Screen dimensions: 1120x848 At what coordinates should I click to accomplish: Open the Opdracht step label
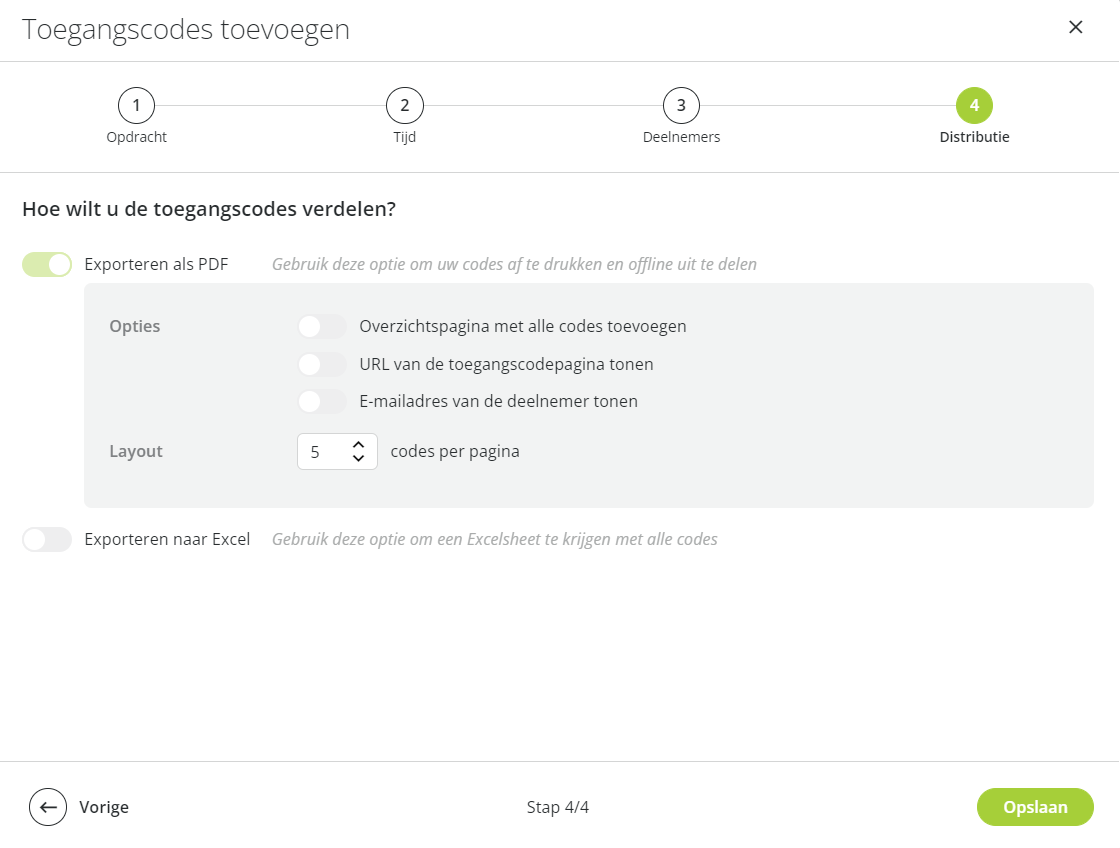coord(136,137)
